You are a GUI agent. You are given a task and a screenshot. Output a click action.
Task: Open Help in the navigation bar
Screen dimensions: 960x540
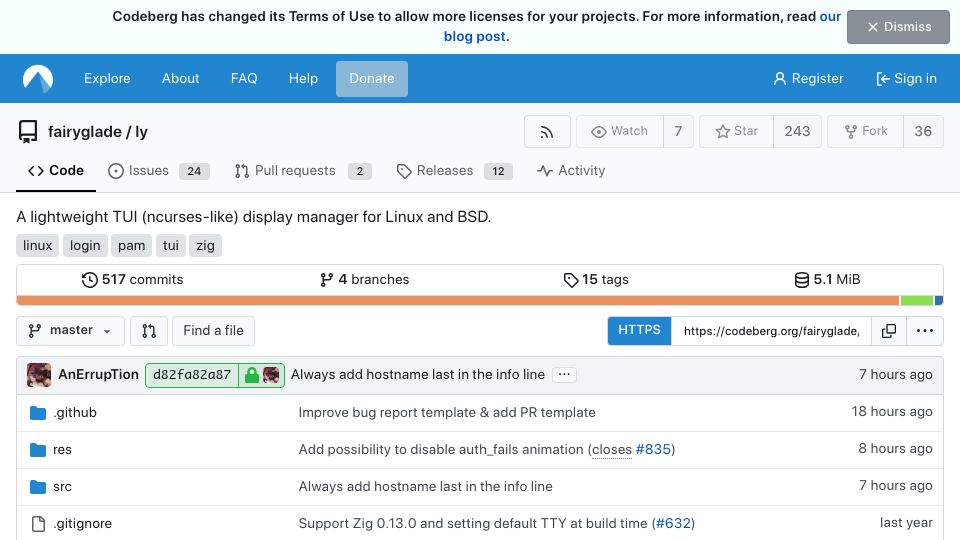[x=303, y=78]
